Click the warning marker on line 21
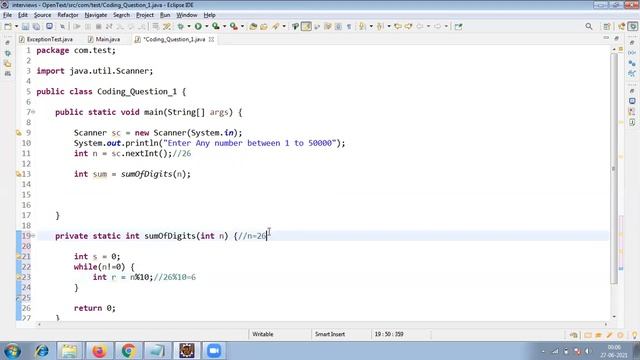 coord(18,256)
